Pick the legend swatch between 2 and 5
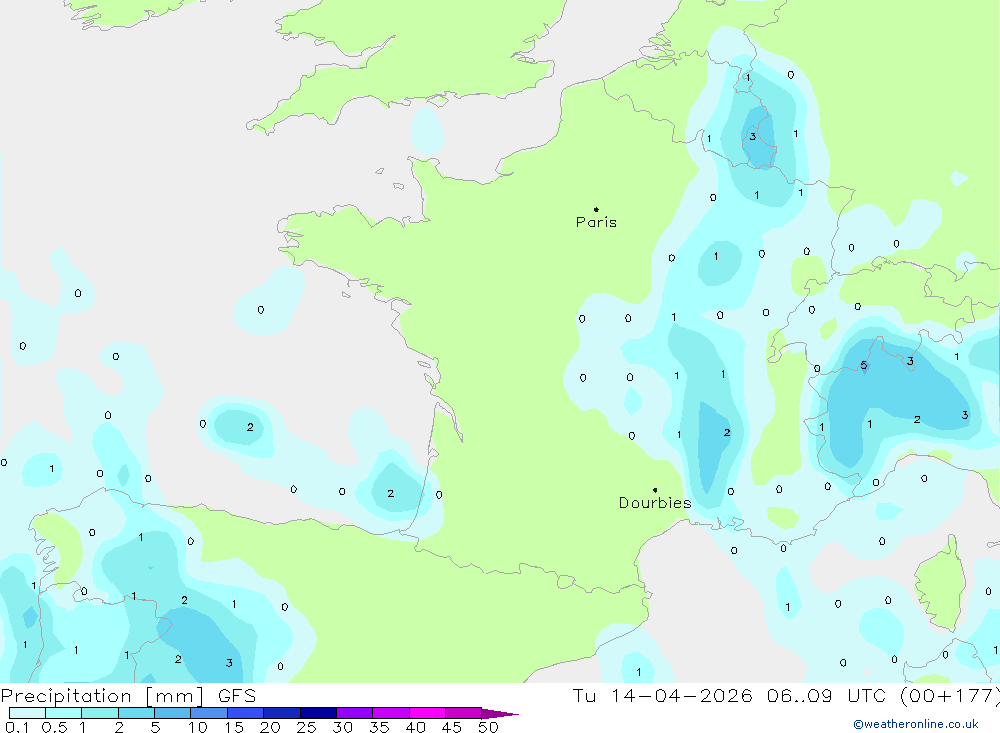The width and height of the screenshot is (1000, 733). (136, 713)
